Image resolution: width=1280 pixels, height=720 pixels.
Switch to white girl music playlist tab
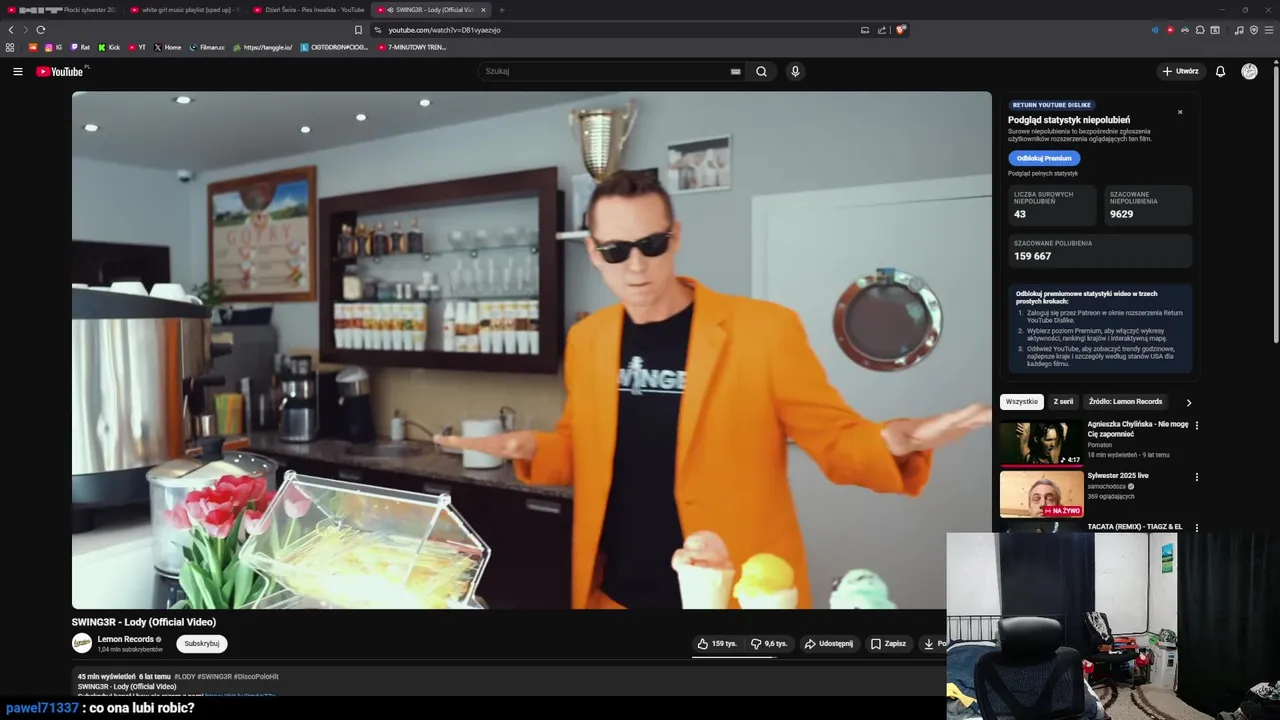pyautogui.click(x=184, y=10)
